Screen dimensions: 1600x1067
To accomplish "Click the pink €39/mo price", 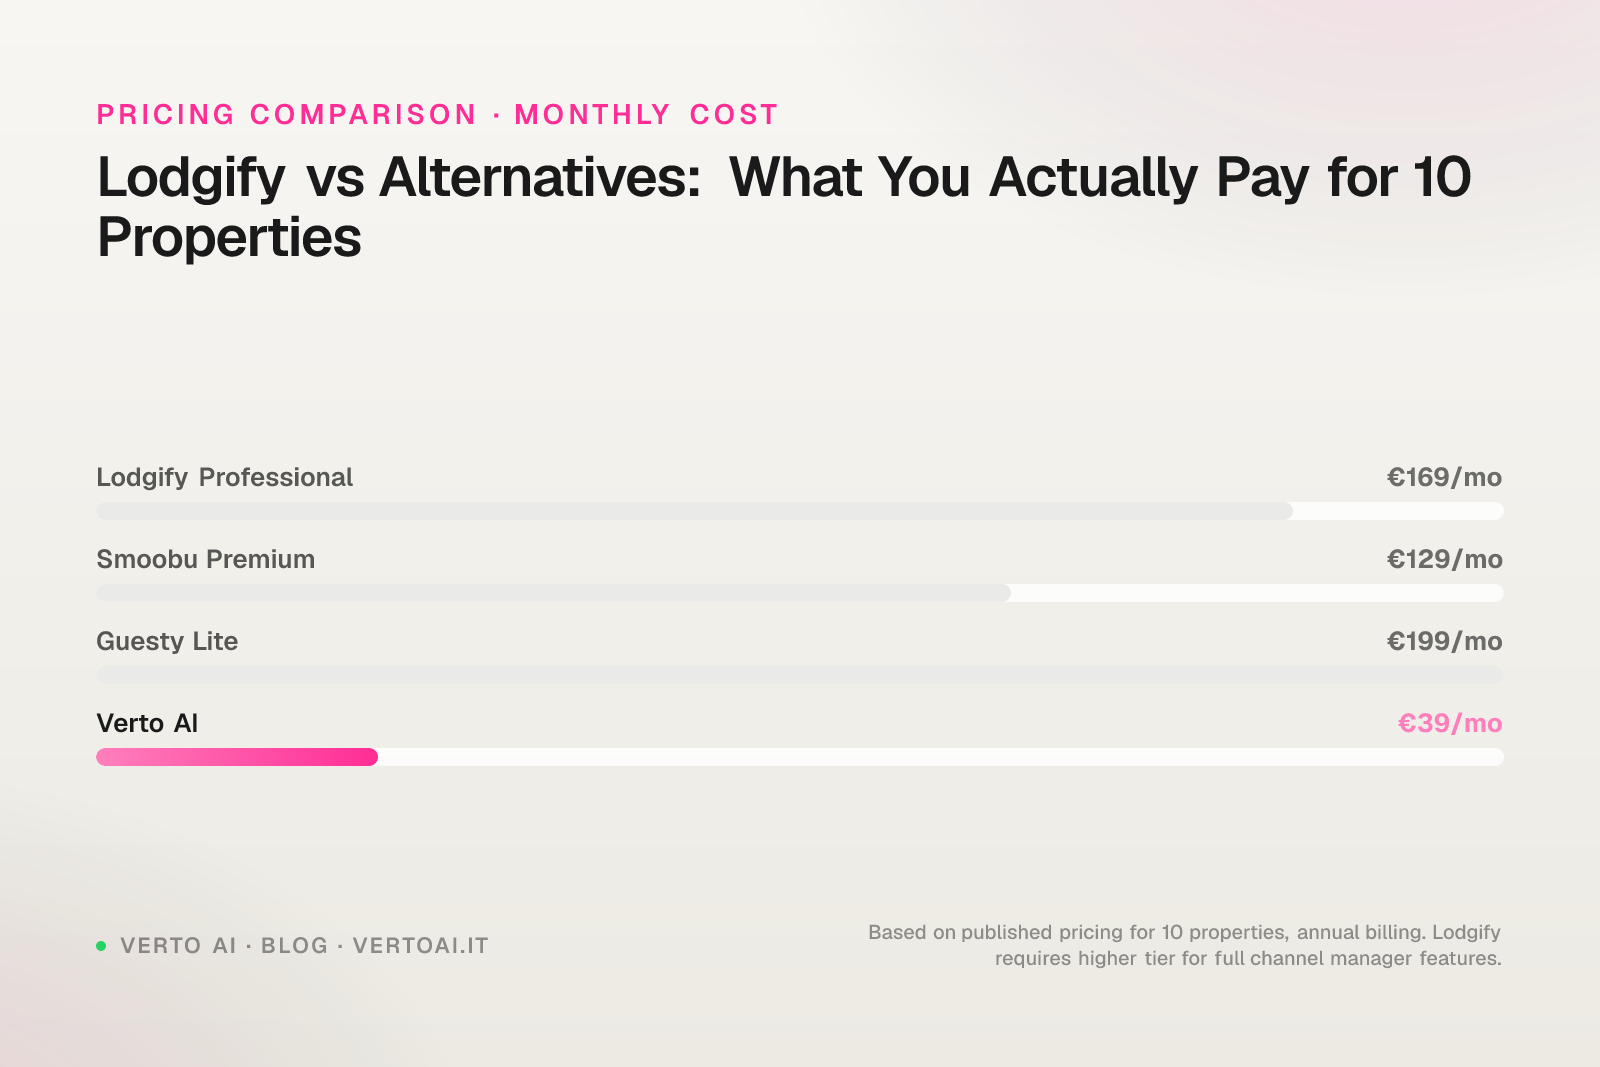I will (1449, 723).
